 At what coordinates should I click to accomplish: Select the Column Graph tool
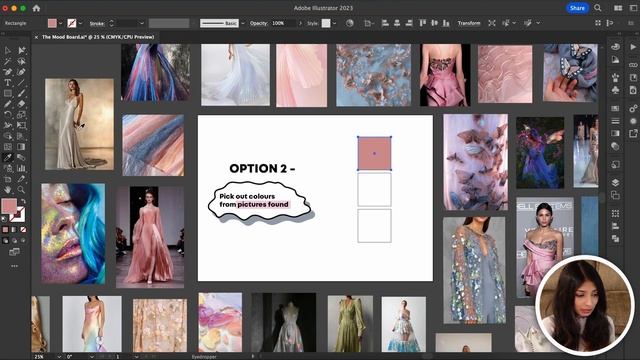(x=22, y=168)
